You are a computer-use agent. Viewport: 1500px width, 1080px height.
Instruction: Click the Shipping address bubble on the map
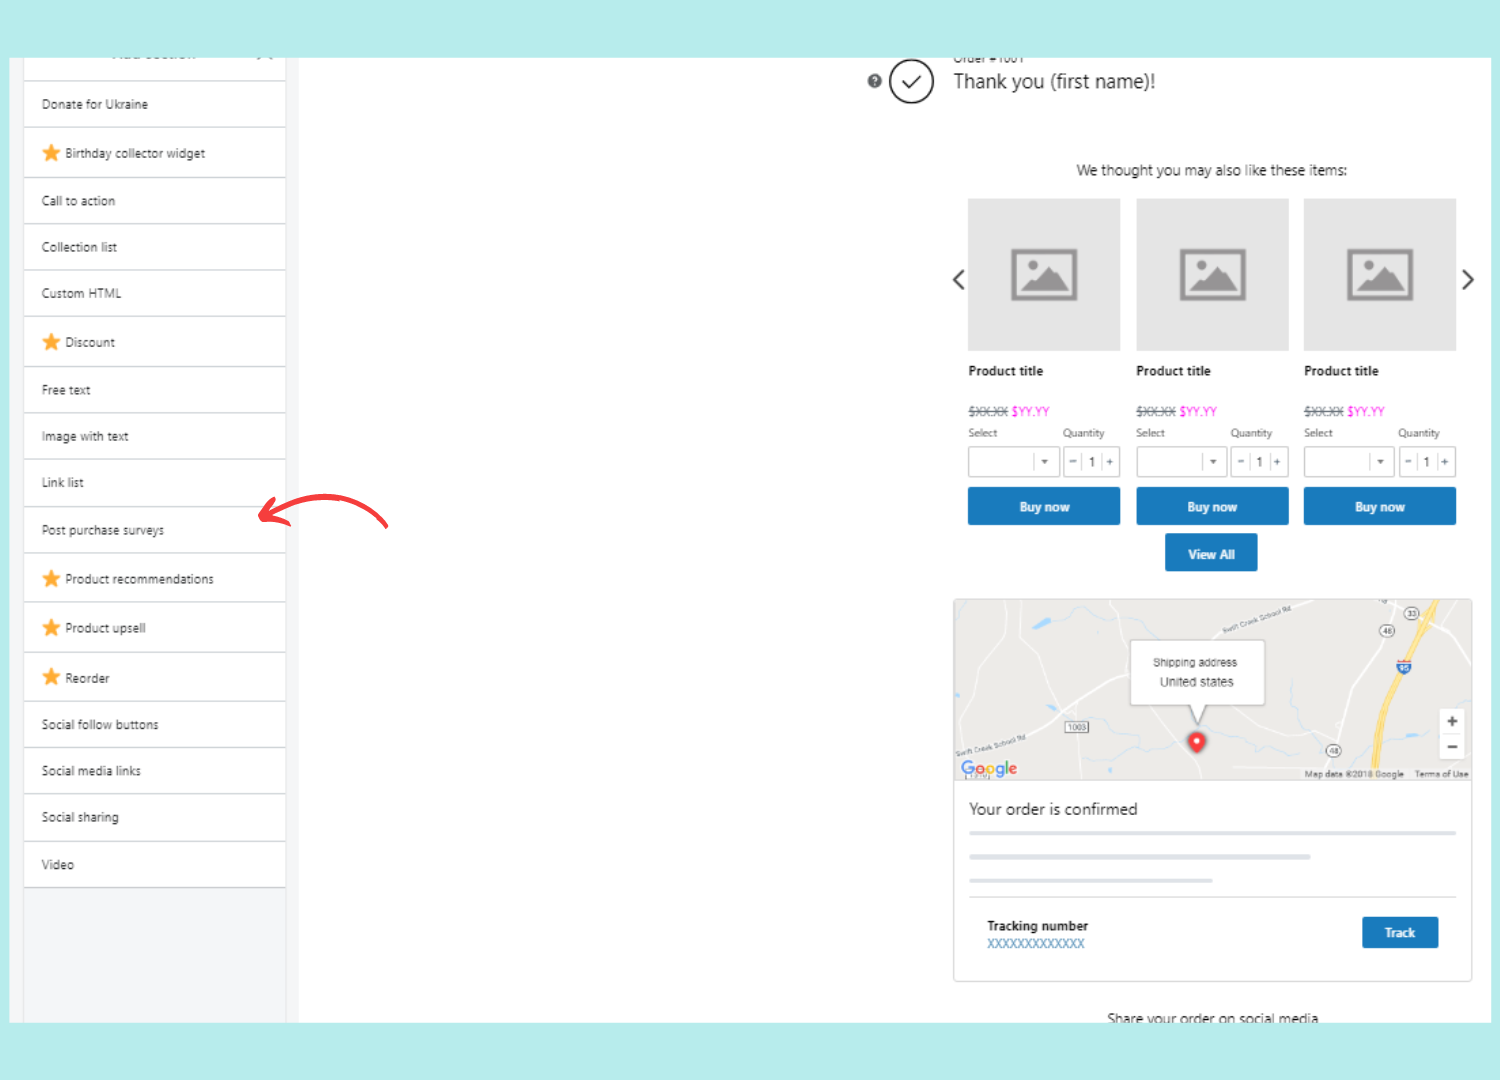1197,673
